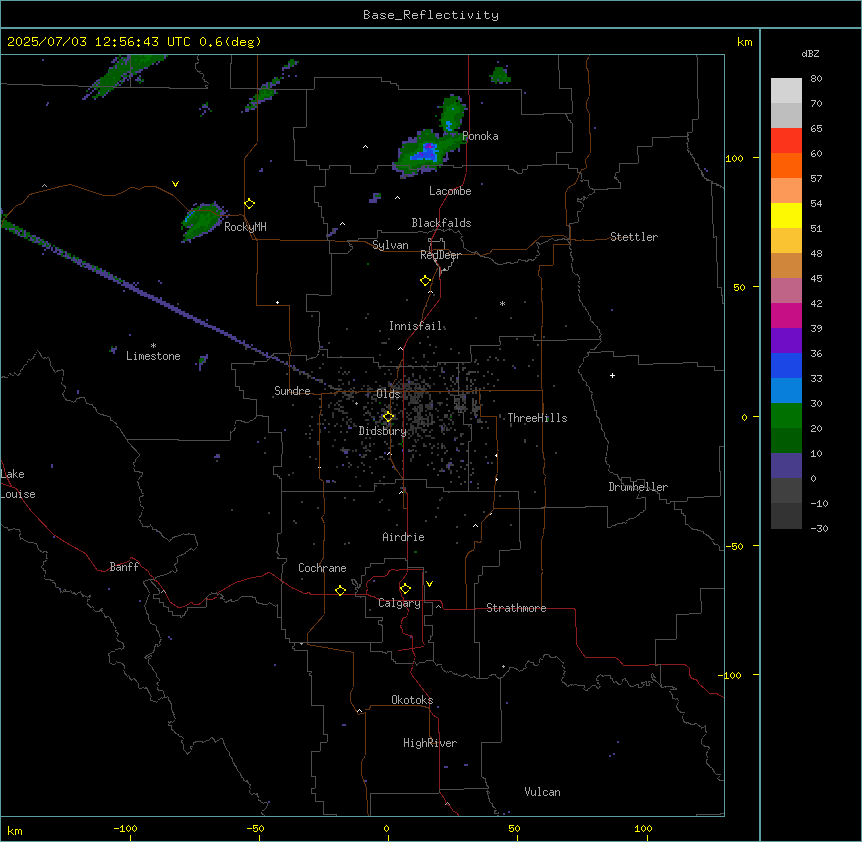
Task: Click the yellow diamond marker below Cochrane
Action: [340, 590]
